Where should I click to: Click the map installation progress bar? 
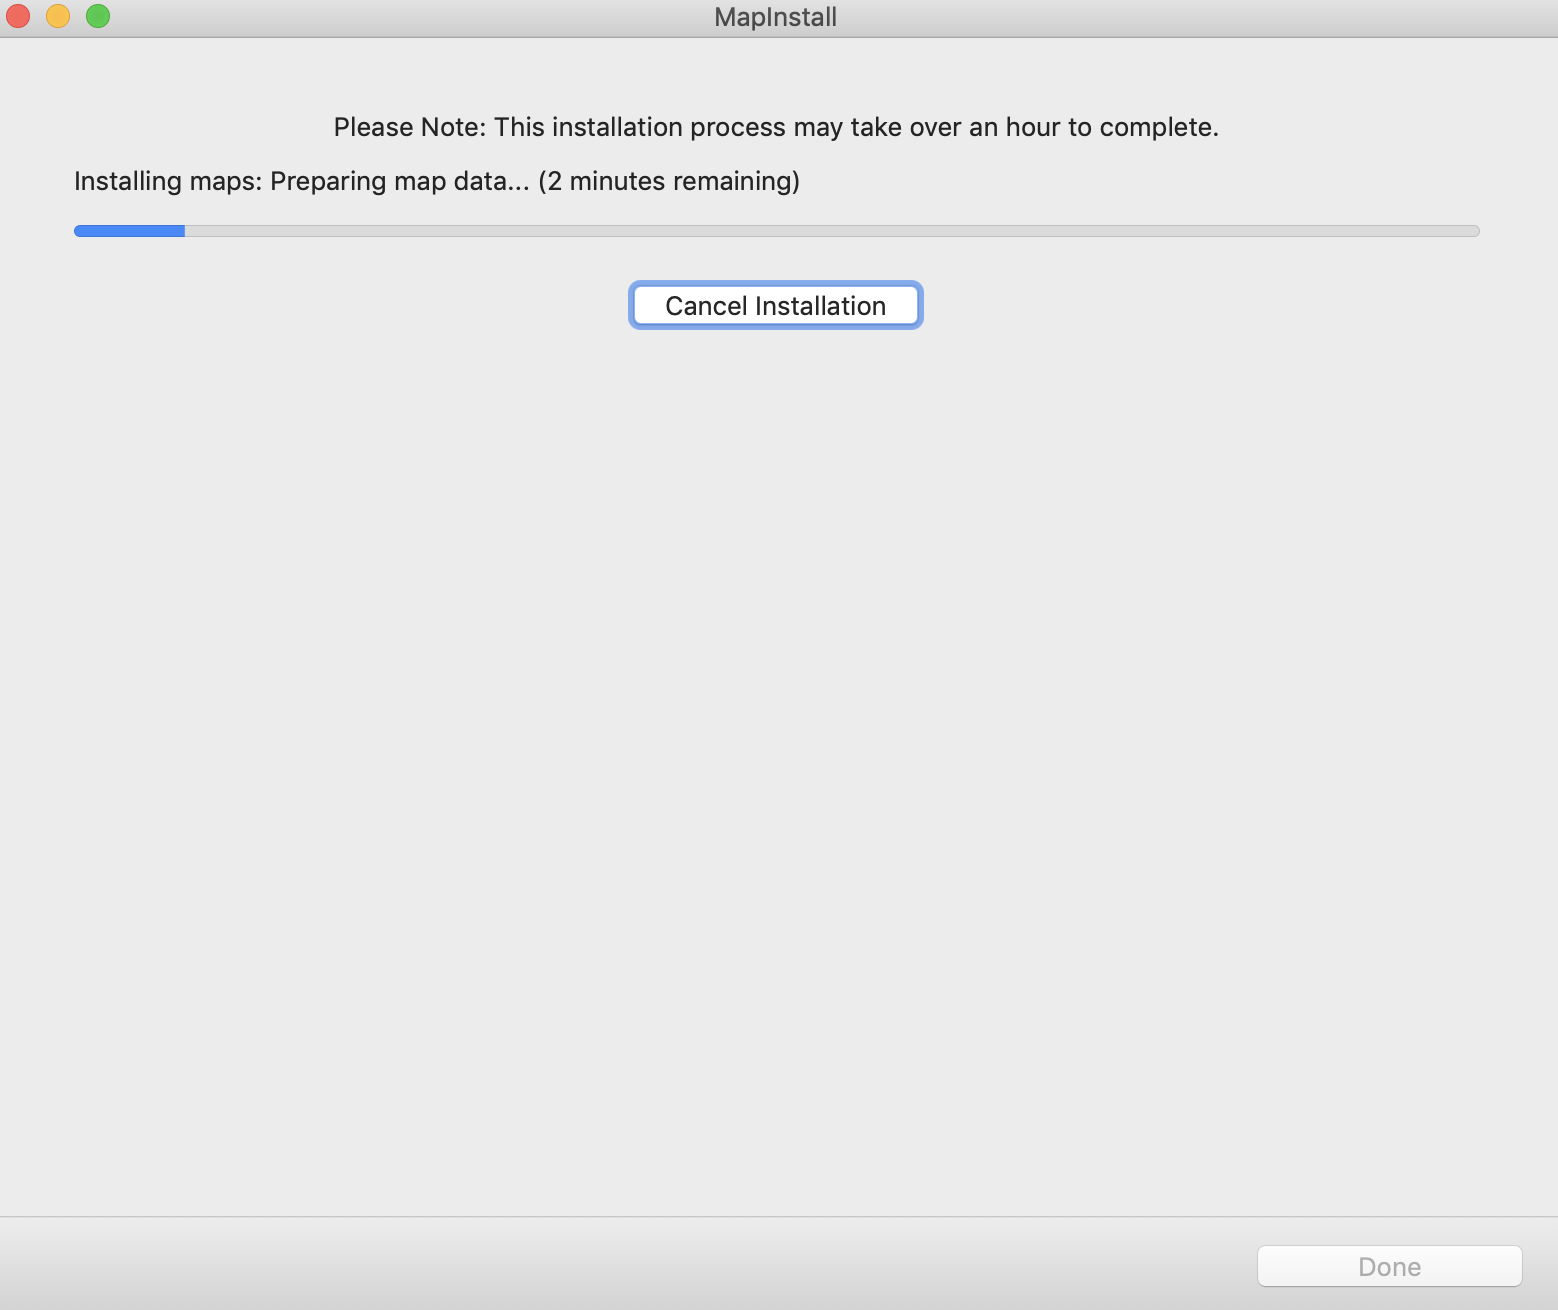[x=776, y=231]
